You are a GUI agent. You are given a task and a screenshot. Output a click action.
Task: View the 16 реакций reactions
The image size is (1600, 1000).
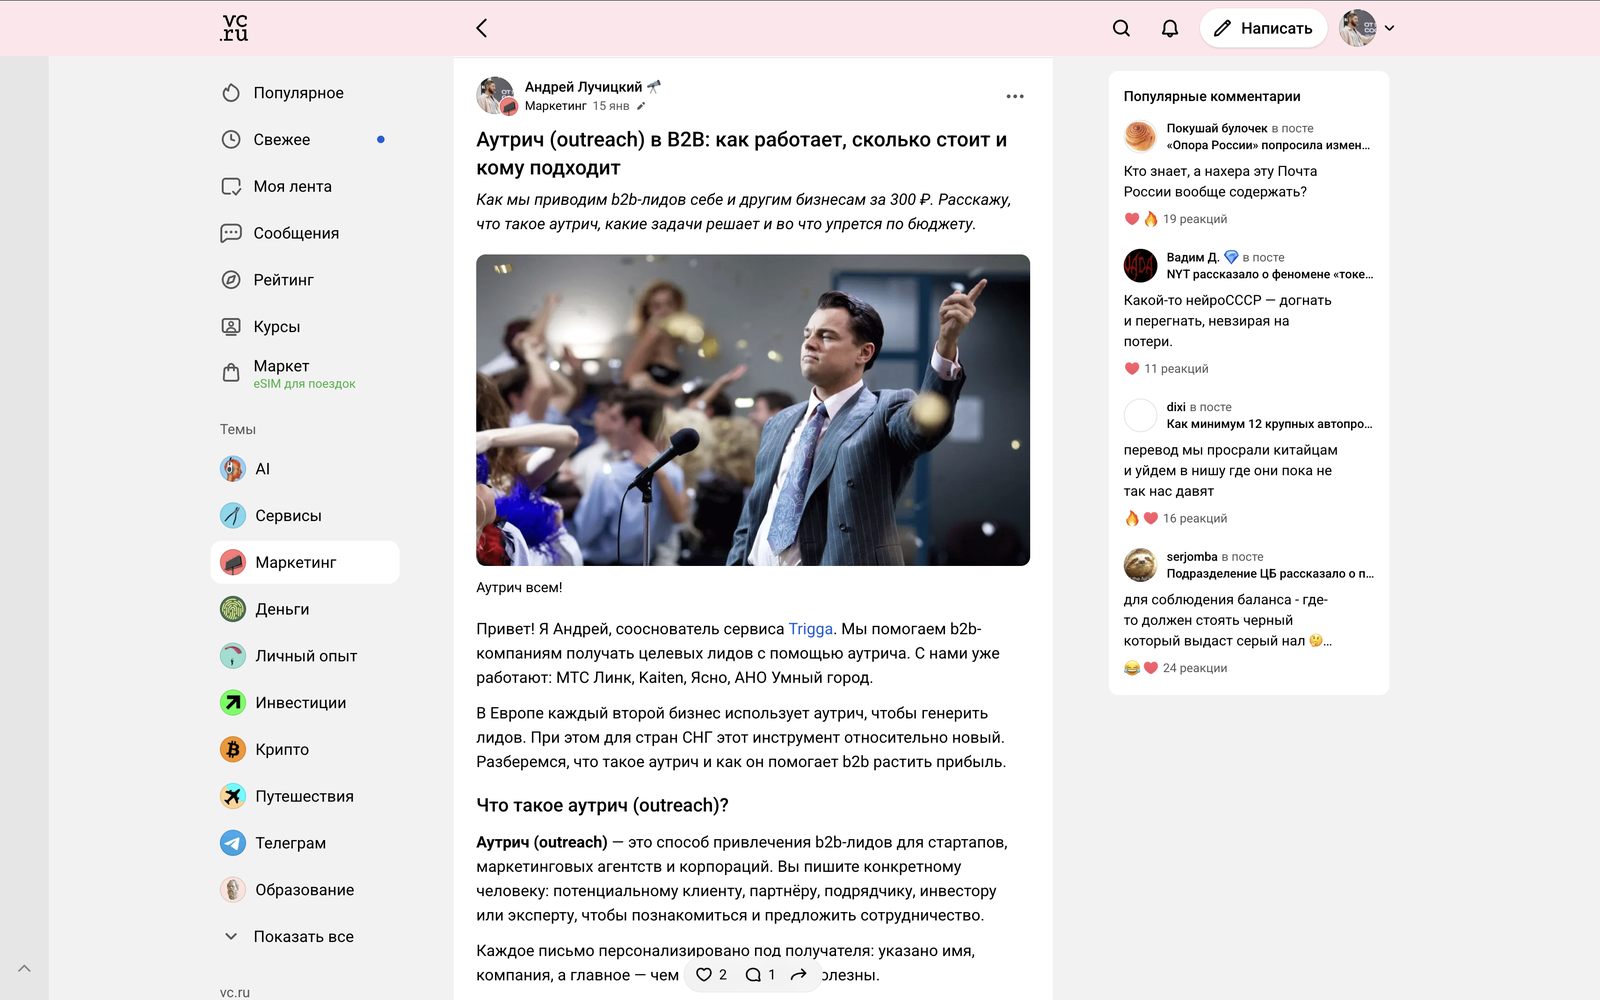click(x=1176, y=519)
